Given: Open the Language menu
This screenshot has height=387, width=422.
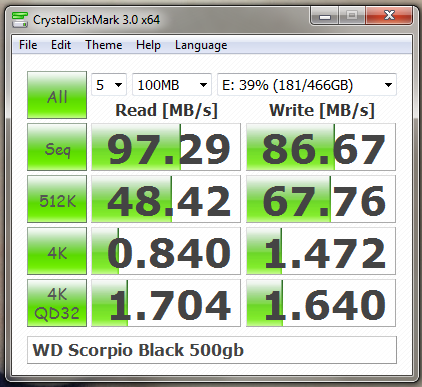Looking at the screenshot, I should coord(201,45).
